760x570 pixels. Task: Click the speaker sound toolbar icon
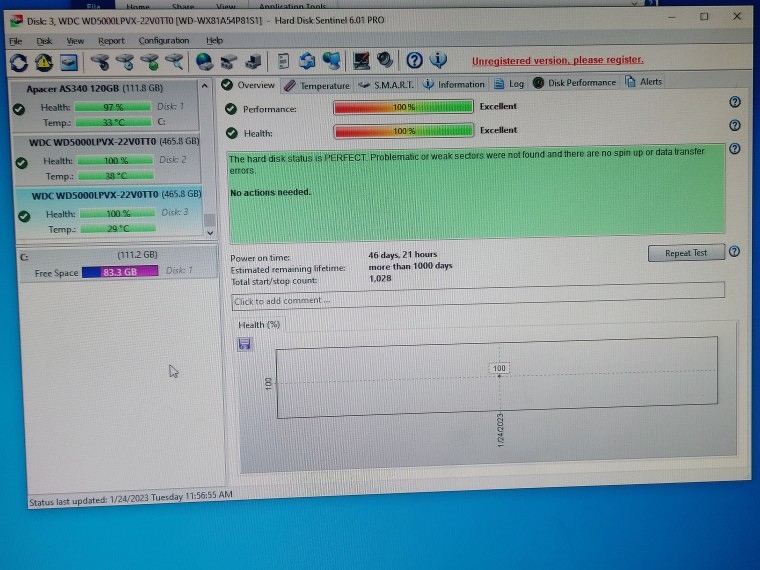tap(385, 60)
